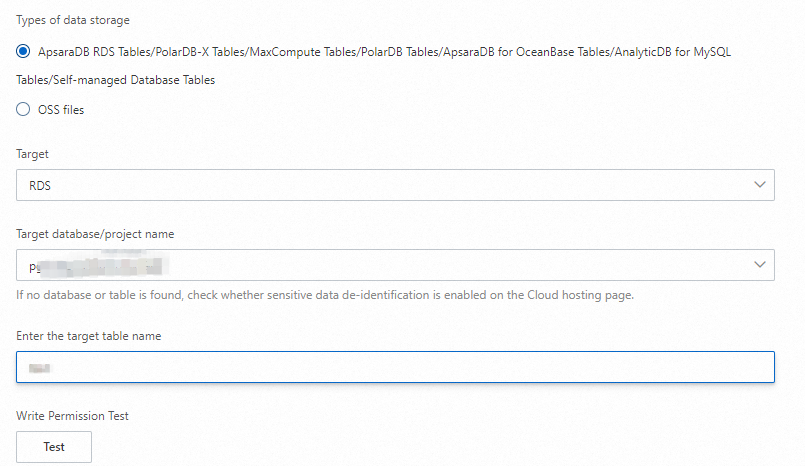Select the ApsaraDB RDS Tables radio button

tap(23, 50)
